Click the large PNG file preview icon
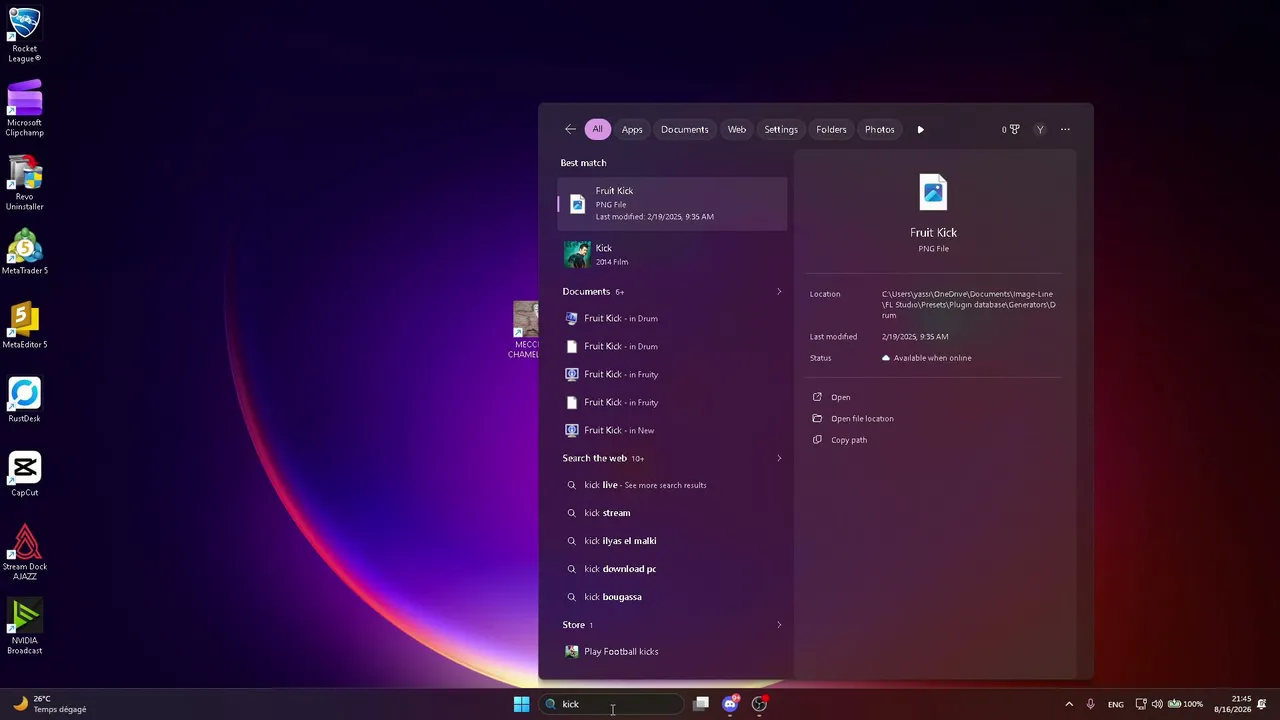Image resolution: width=1280 pixels, height=720 pixels. click(x=933, y=193)
